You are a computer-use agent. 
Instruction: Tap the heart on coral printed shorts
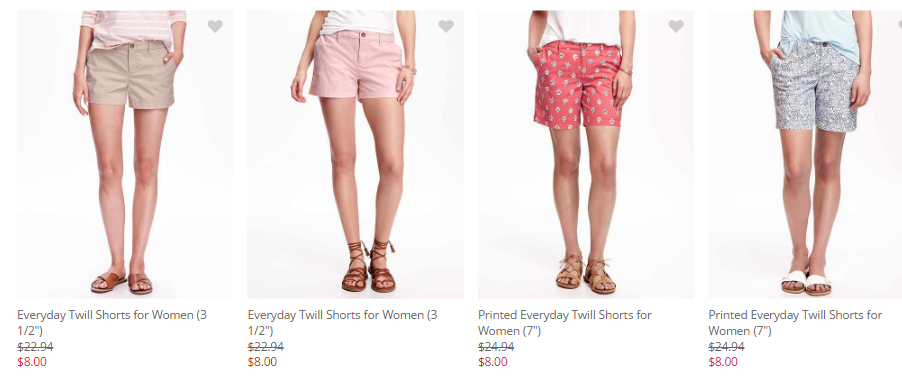click(x=676, y=26)
